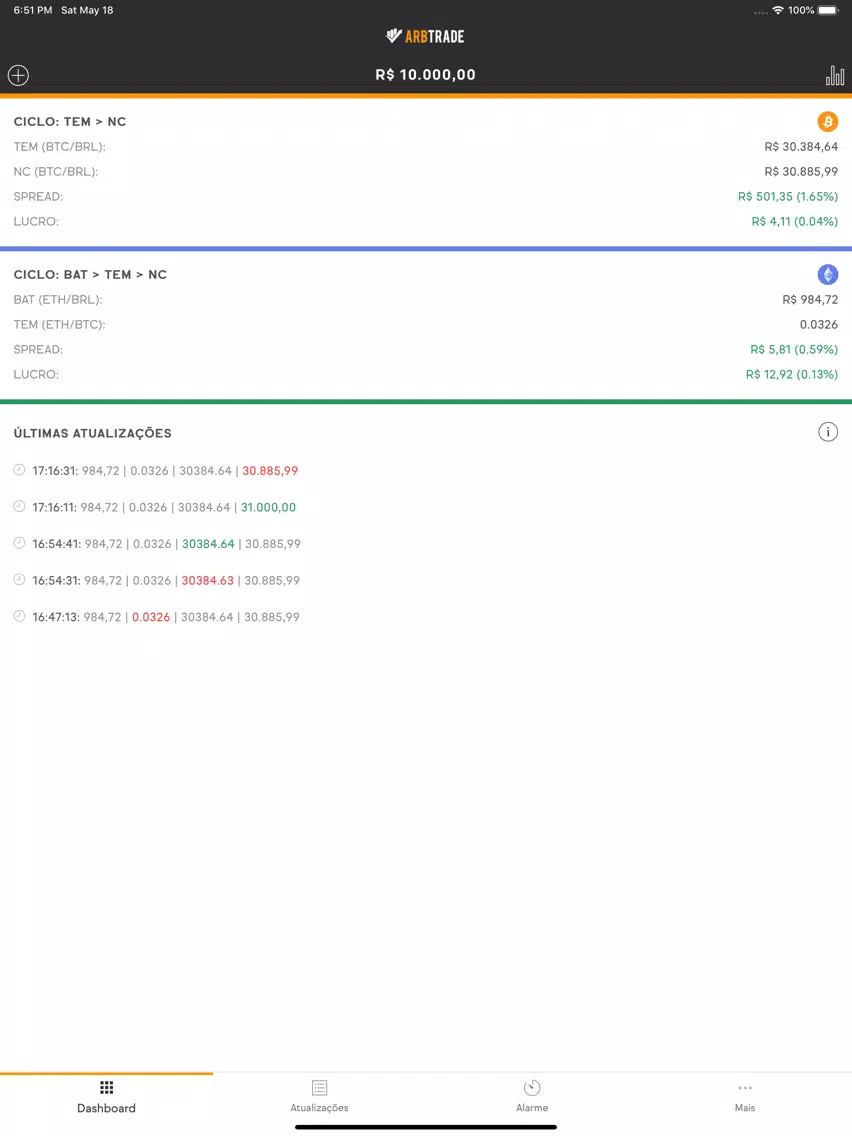Tap clock icon for 17:16:11 update
This screenshot has height=1136, width=852.
click(x=20, y=507)
